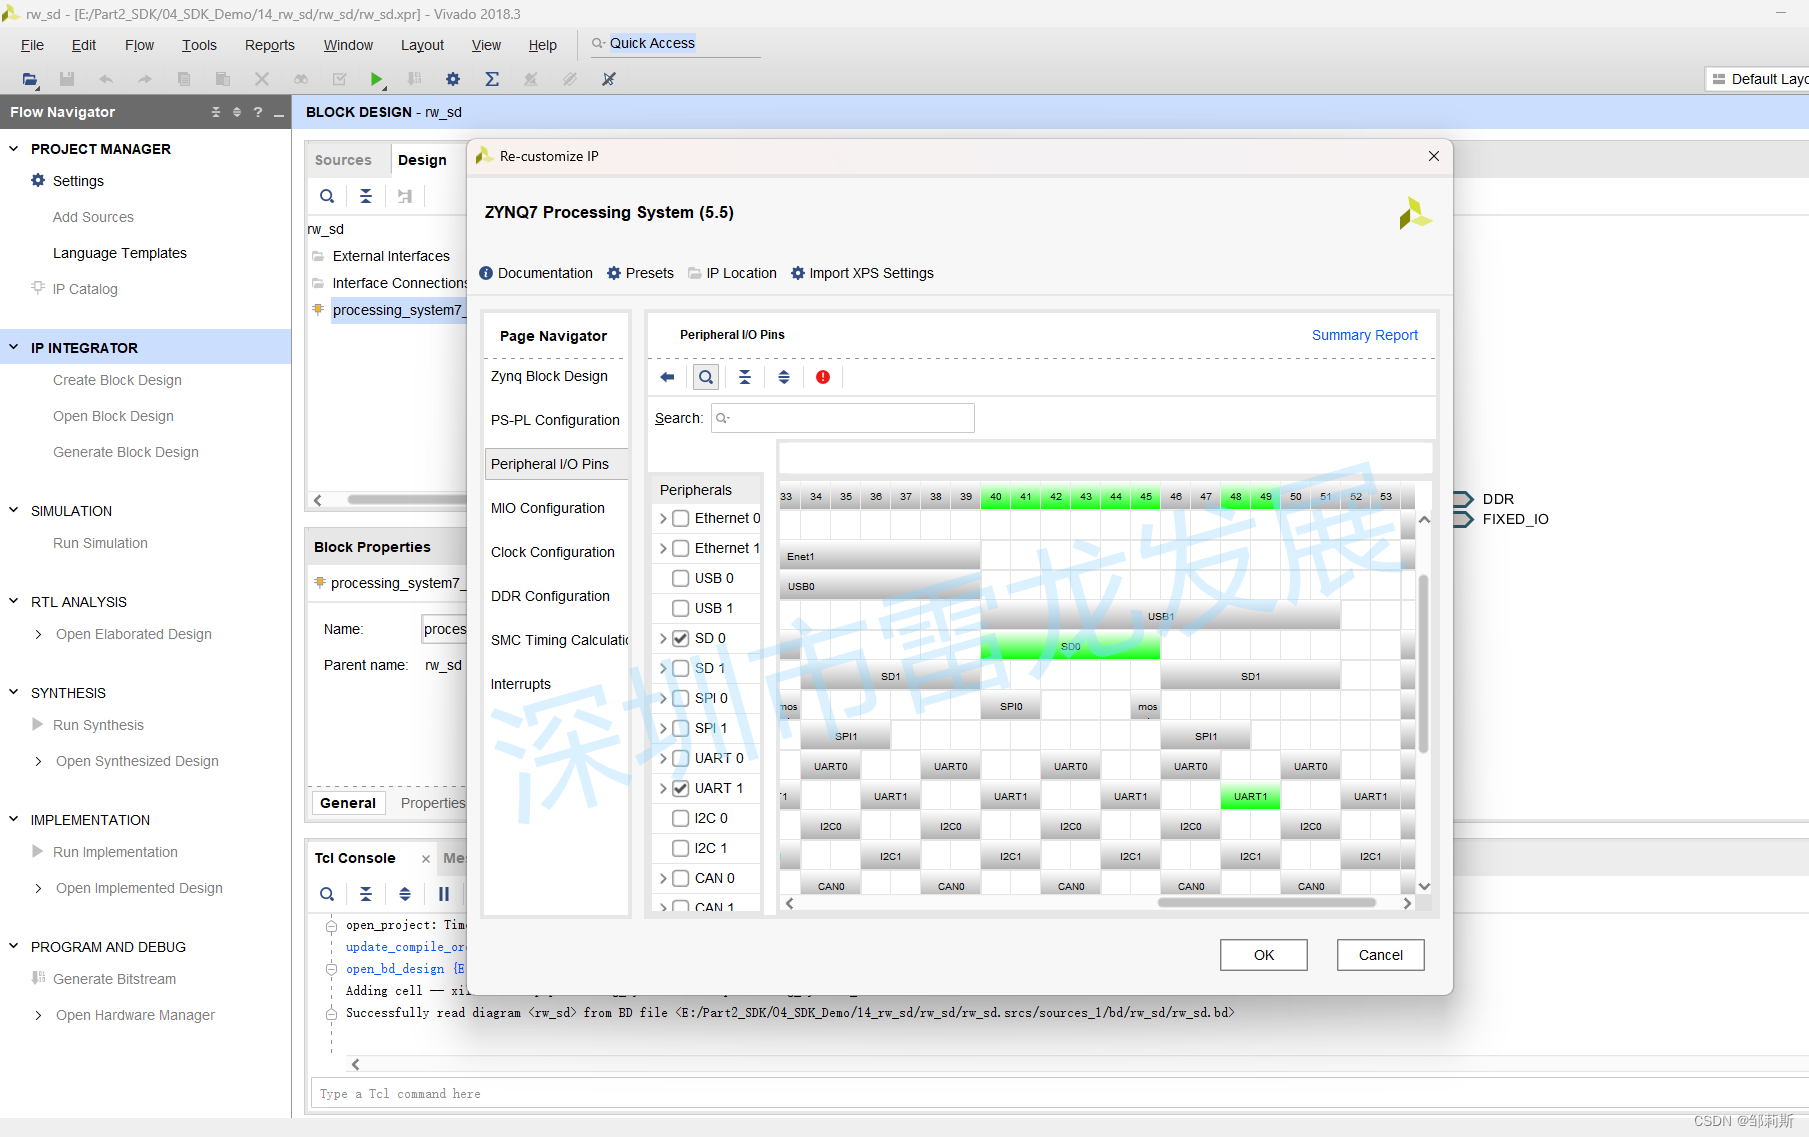Screen dimensions: 1809x1137
Task: Click horizontal scrollbar in Design panel
Action: tap(406, 500)
